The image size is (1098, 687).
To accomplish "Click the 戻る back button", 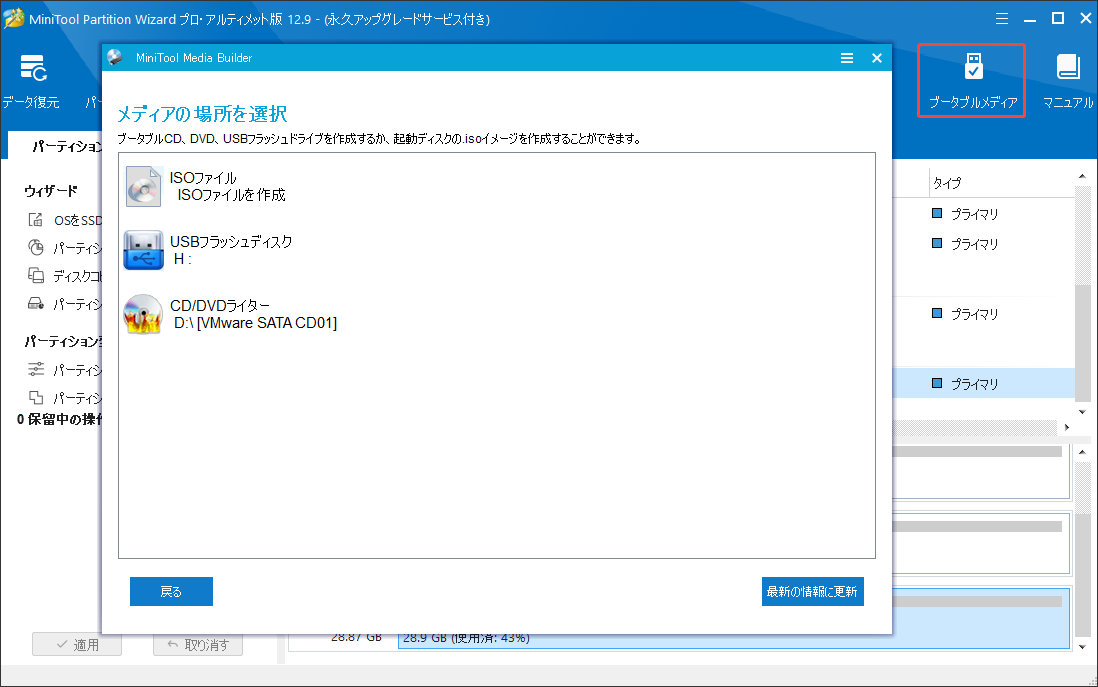I will click(x=171, y=592).
